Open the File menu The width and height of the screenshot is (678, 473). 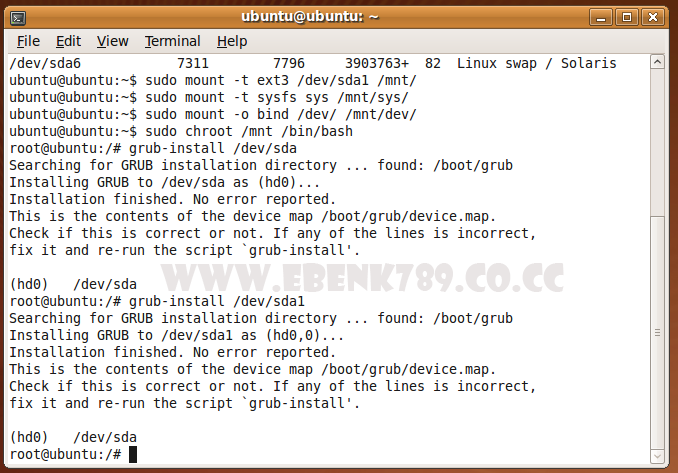(x=28, y=41)
